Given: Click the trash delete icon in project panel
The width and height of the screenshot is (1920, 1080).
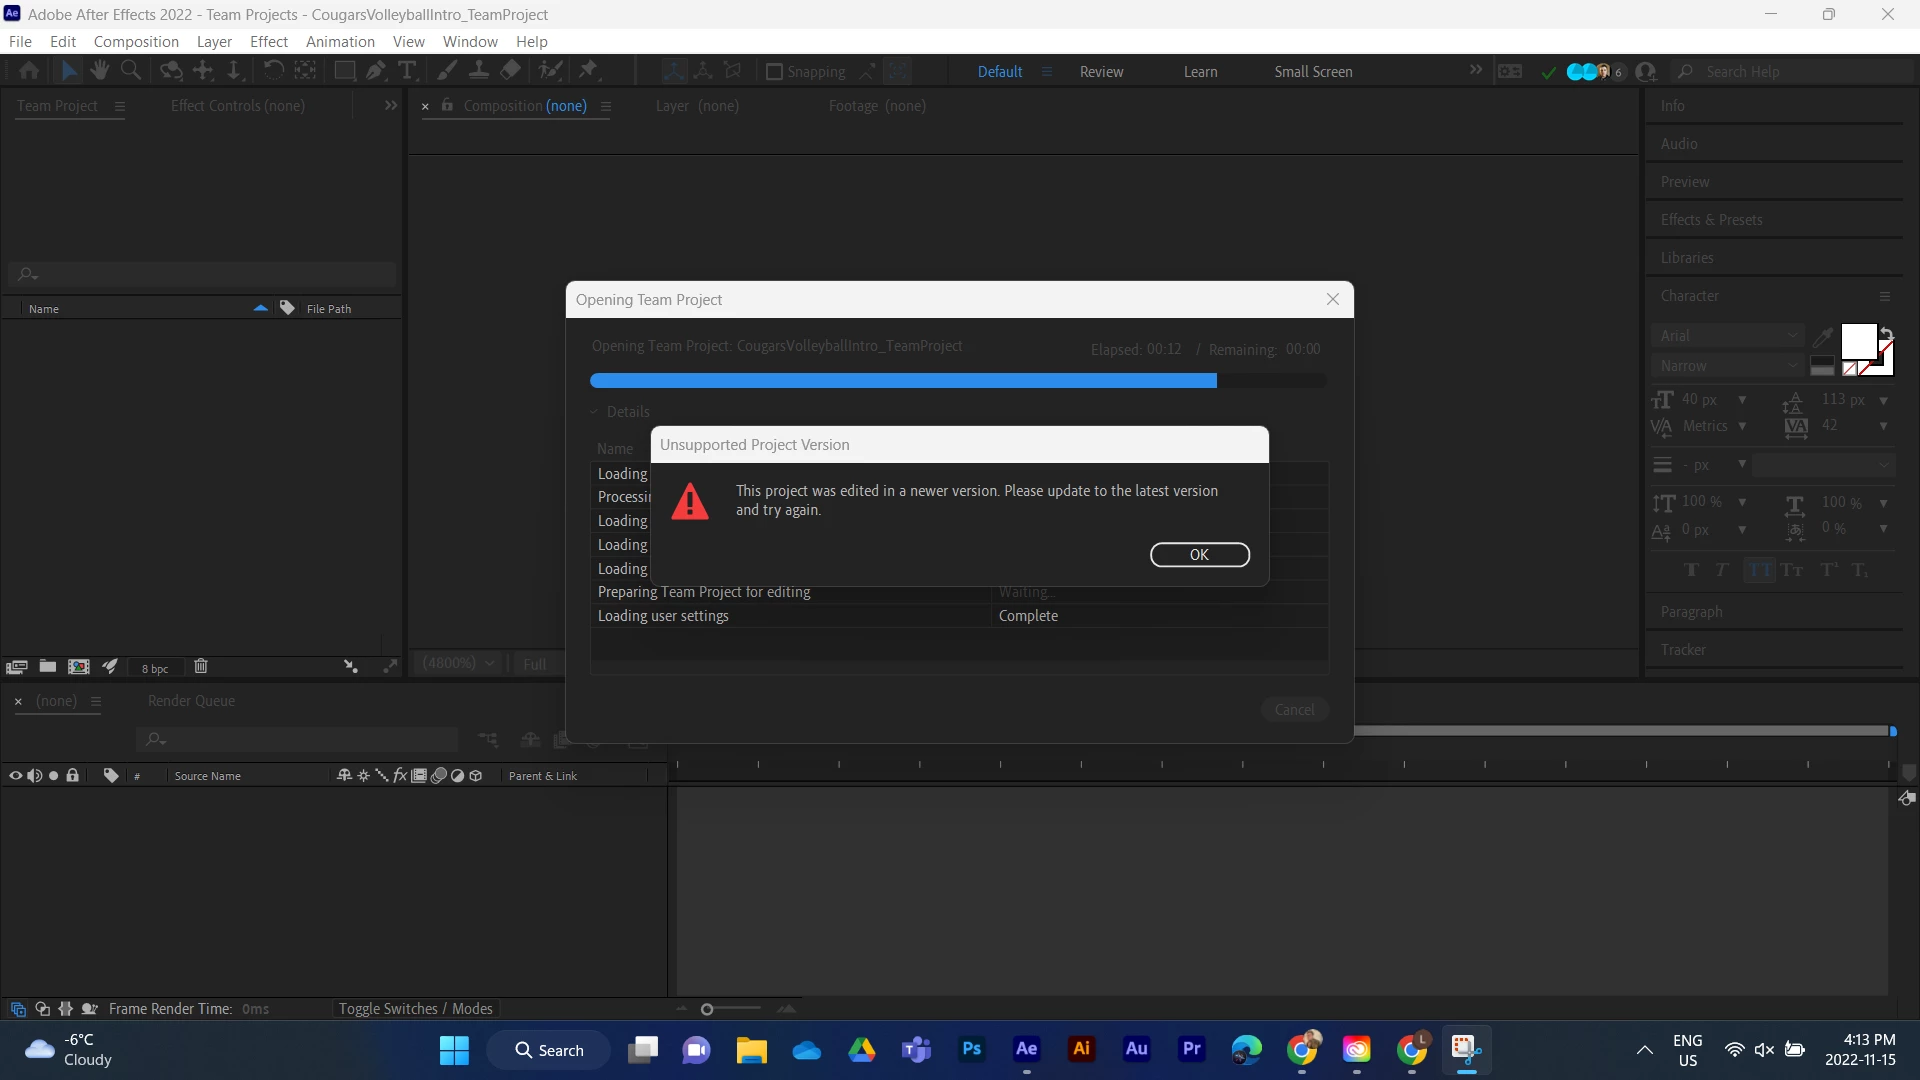Looking at the screenshot, I should coord(201,667).
